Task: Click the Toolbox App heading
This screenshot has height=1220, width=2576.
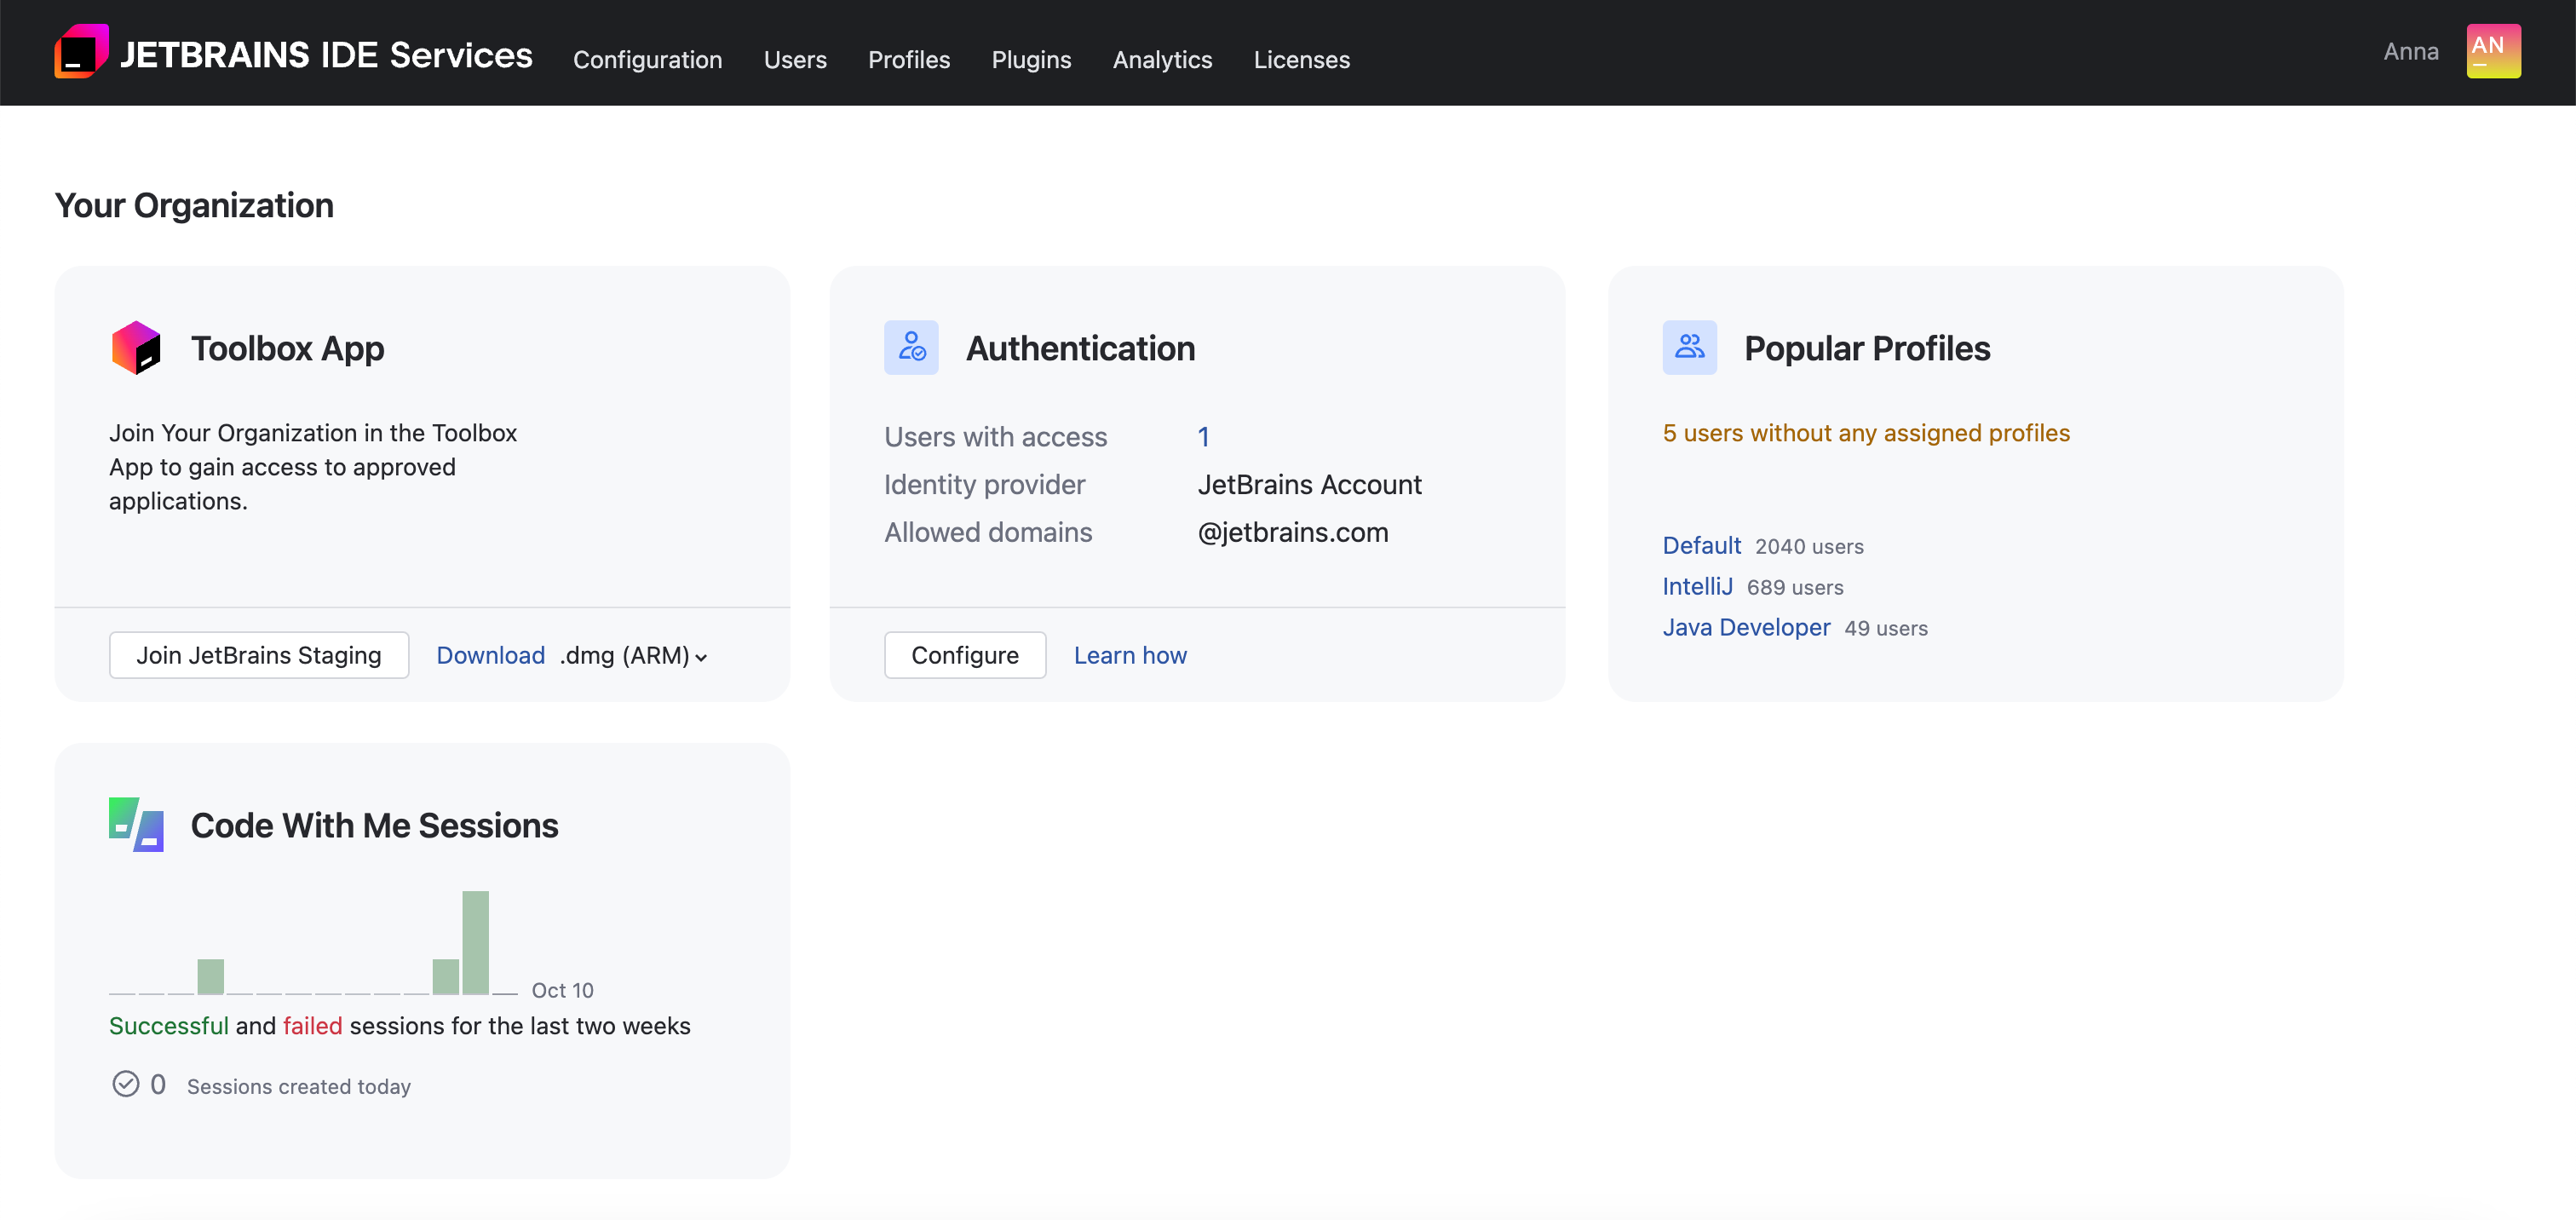Action: pos(287,348)
